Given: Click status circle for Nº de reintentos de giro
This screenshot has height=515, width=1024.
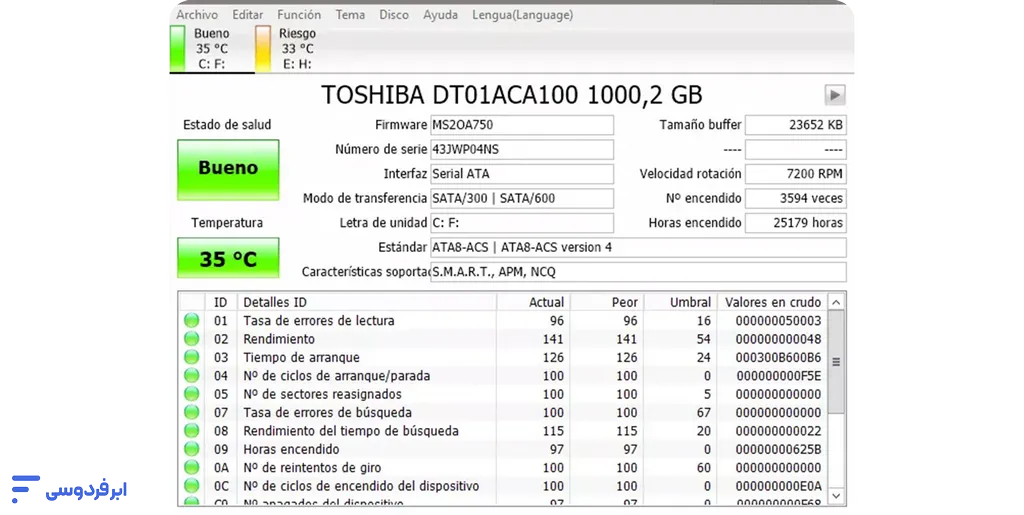Looking at the screenshot, I should click(191, 467).
